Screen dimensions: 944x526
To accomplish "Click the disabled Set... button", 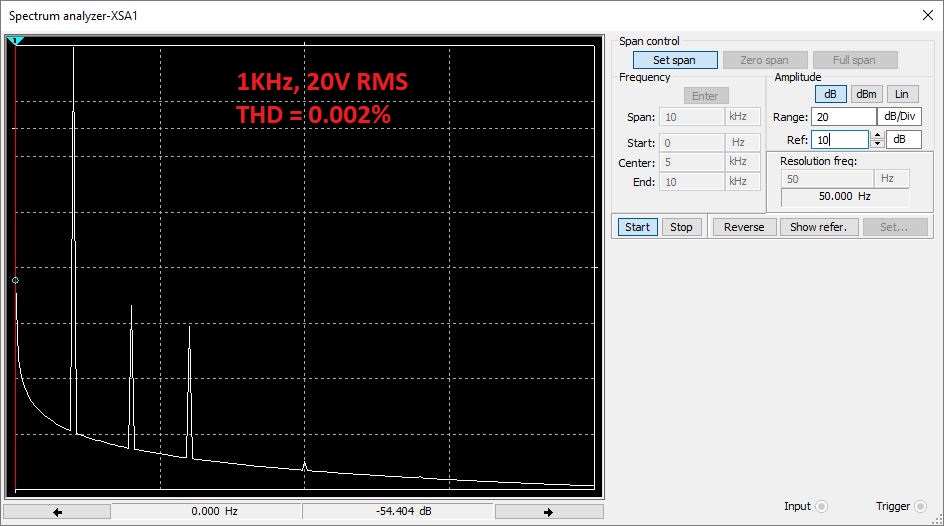I will click(x=895, y=227).
